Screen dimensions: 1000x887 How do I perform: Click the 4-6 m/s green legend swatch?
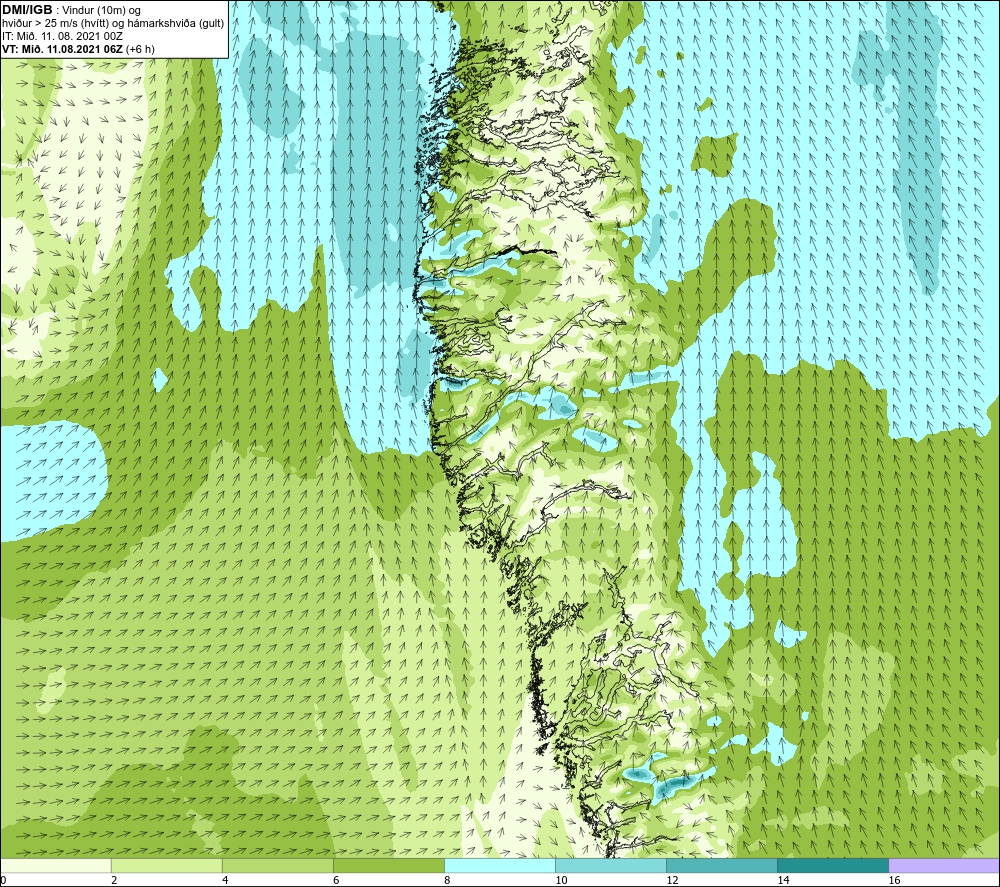pyautogui.click(x=277, y=865)
